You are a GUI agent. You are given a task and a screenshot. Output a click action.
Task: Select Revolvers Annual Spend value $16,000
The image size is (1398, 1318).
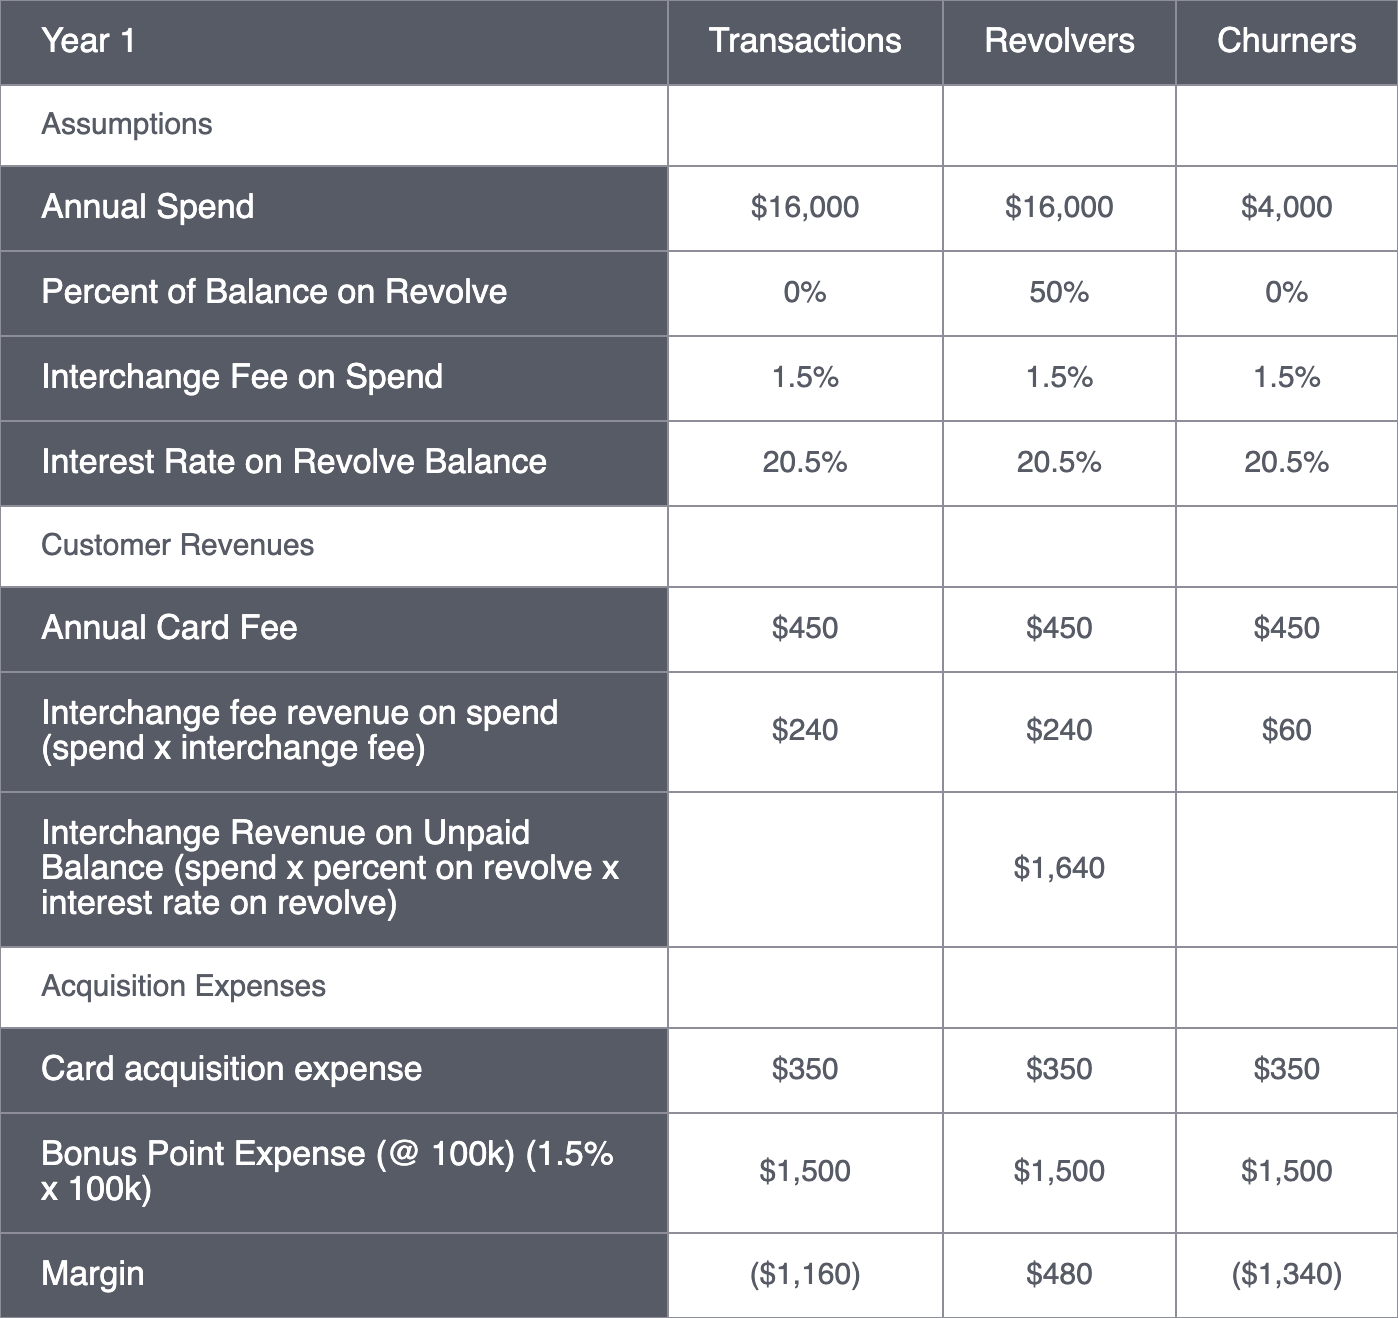click(x=1059, y=208)
